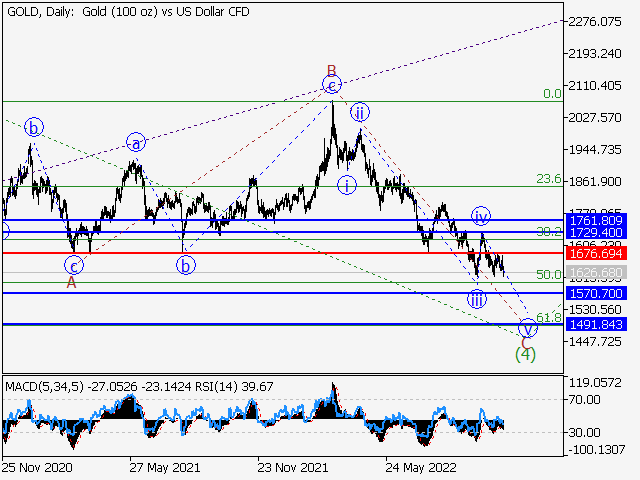Select the 23.6 Fibonacci level label
Viewport: 640px width, 480px height.
pos(549,179)
